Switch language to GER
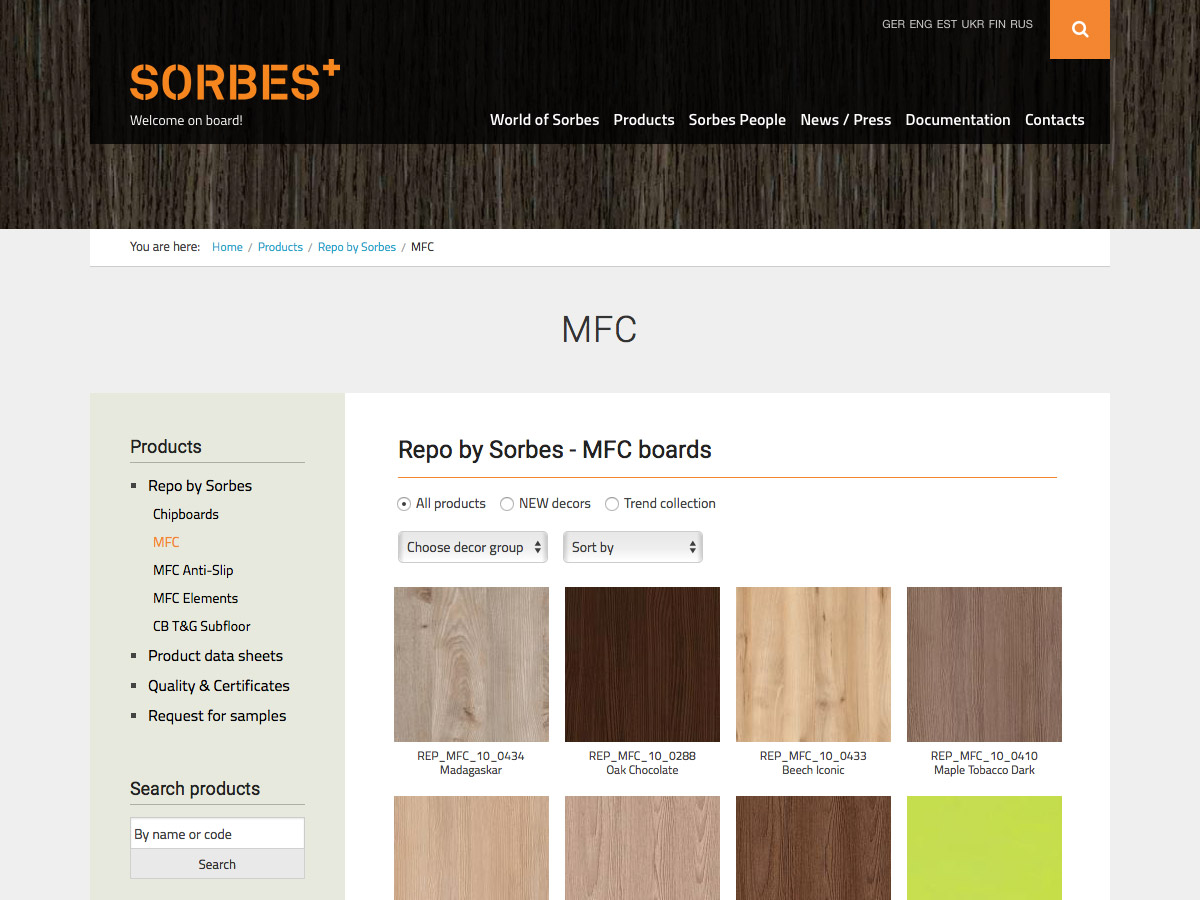Screen dimensions: 1200x900 pyautogui.click(x=893, y=24)
